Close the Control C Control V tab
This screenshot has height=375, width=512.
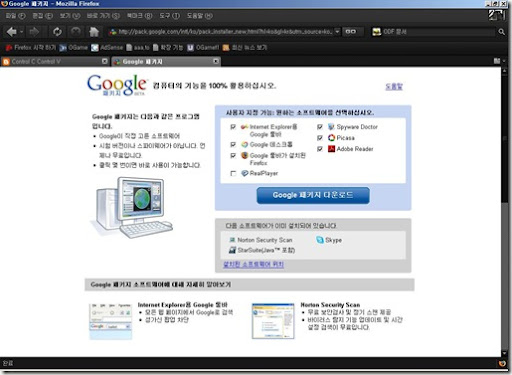click(x=105, y=61)
